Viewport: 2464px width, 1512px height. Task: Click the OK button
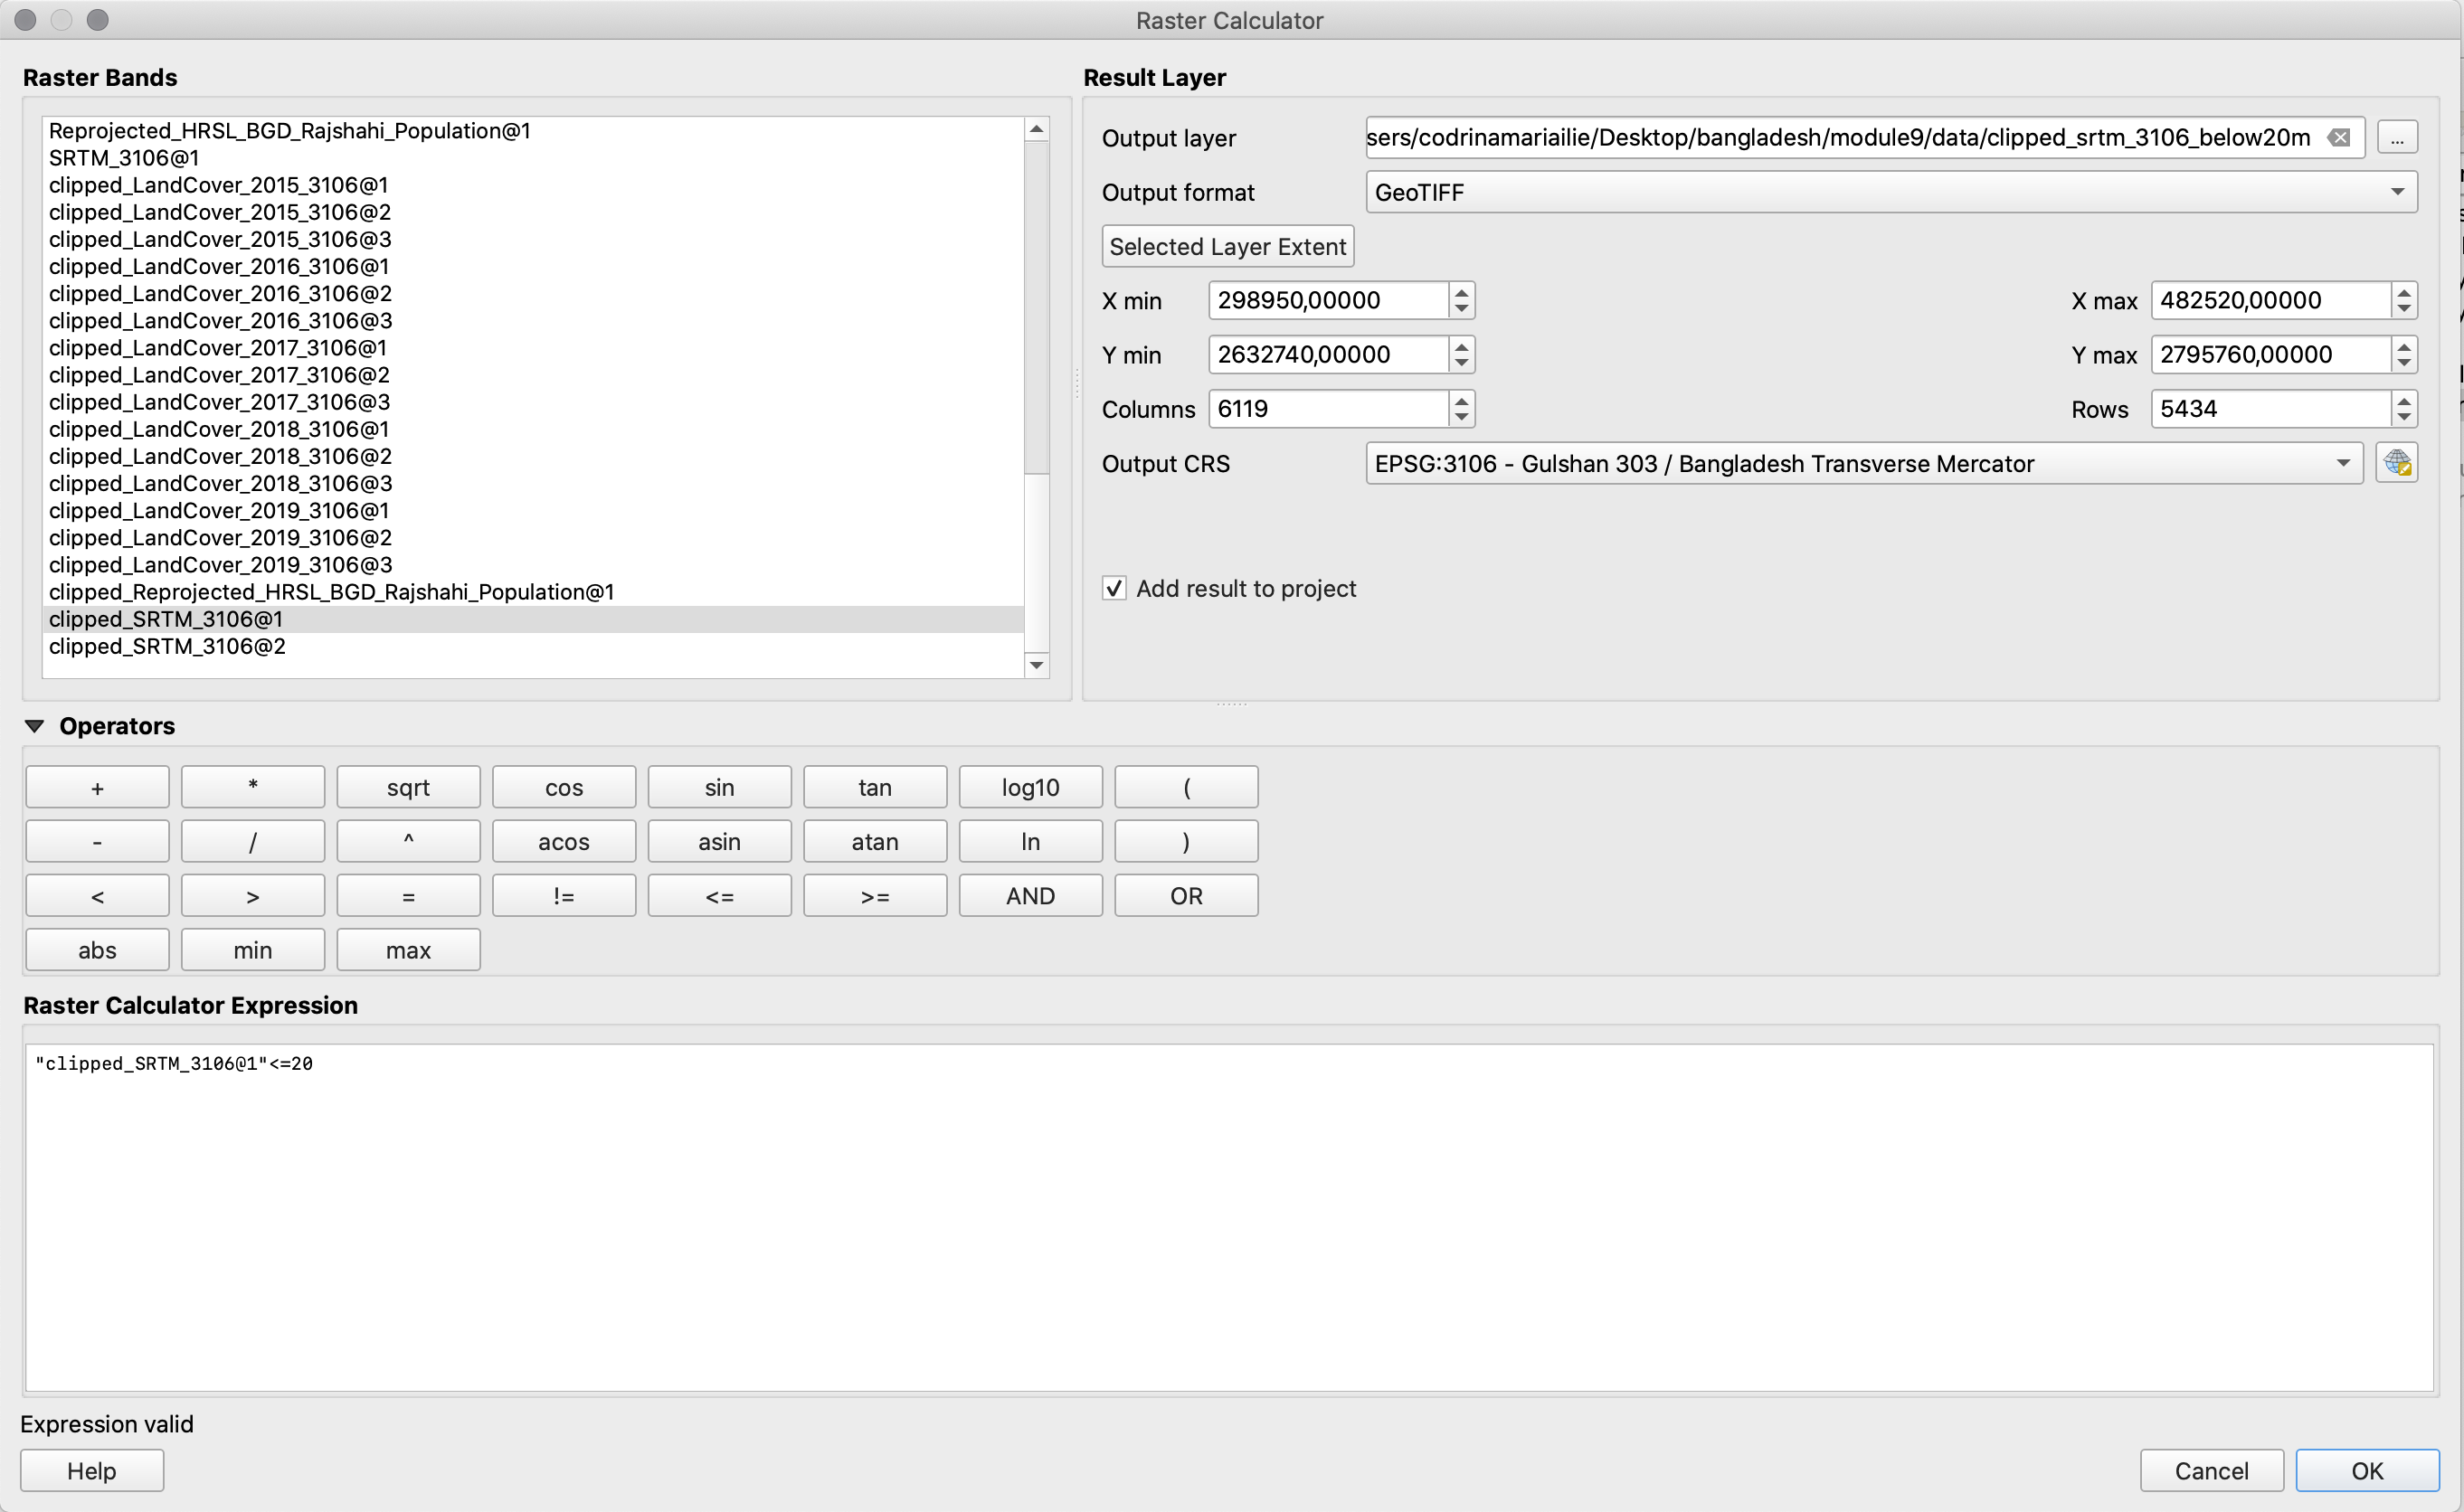[x=2371, y=1469]
